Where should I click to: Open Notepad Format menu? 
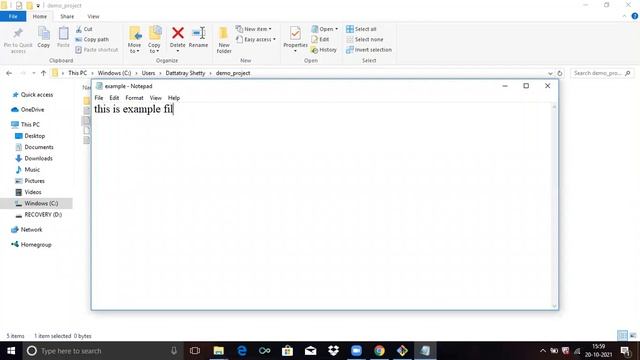point(134,98)
